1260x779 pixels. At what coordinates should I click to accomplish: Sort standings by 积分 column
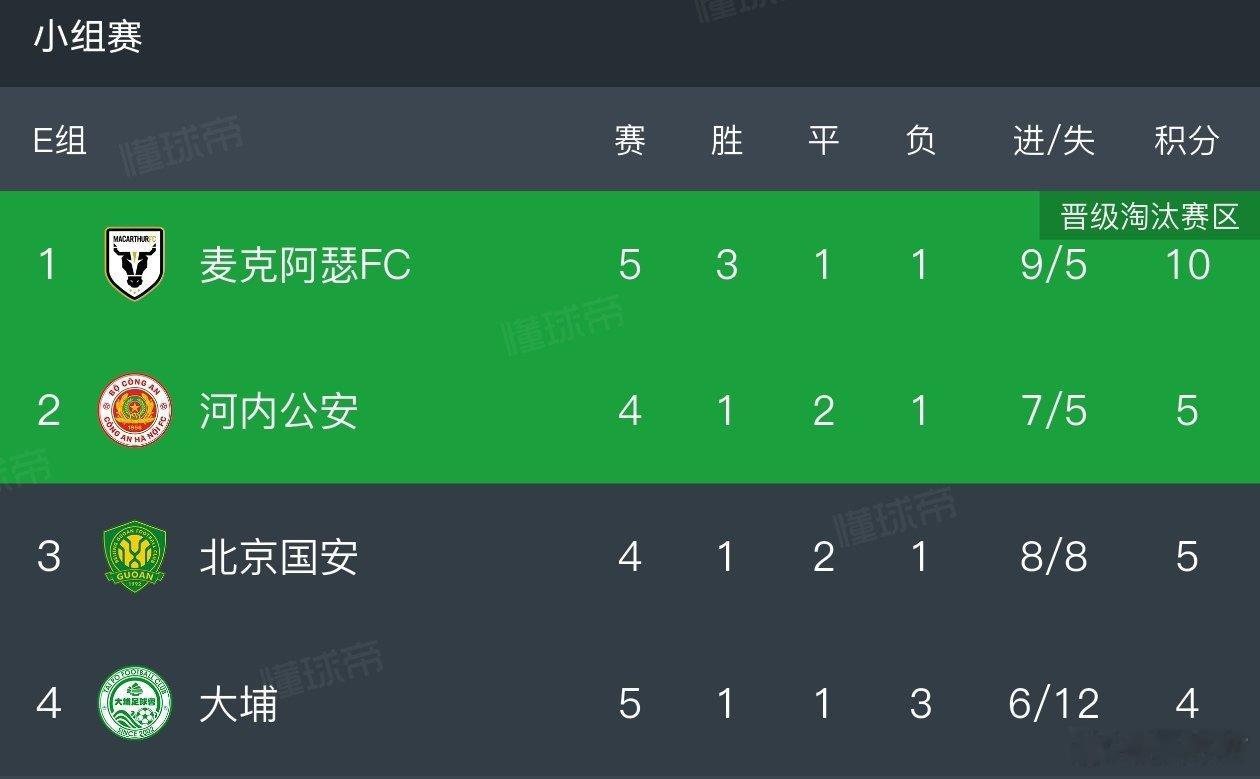(x=1186, y=141)
